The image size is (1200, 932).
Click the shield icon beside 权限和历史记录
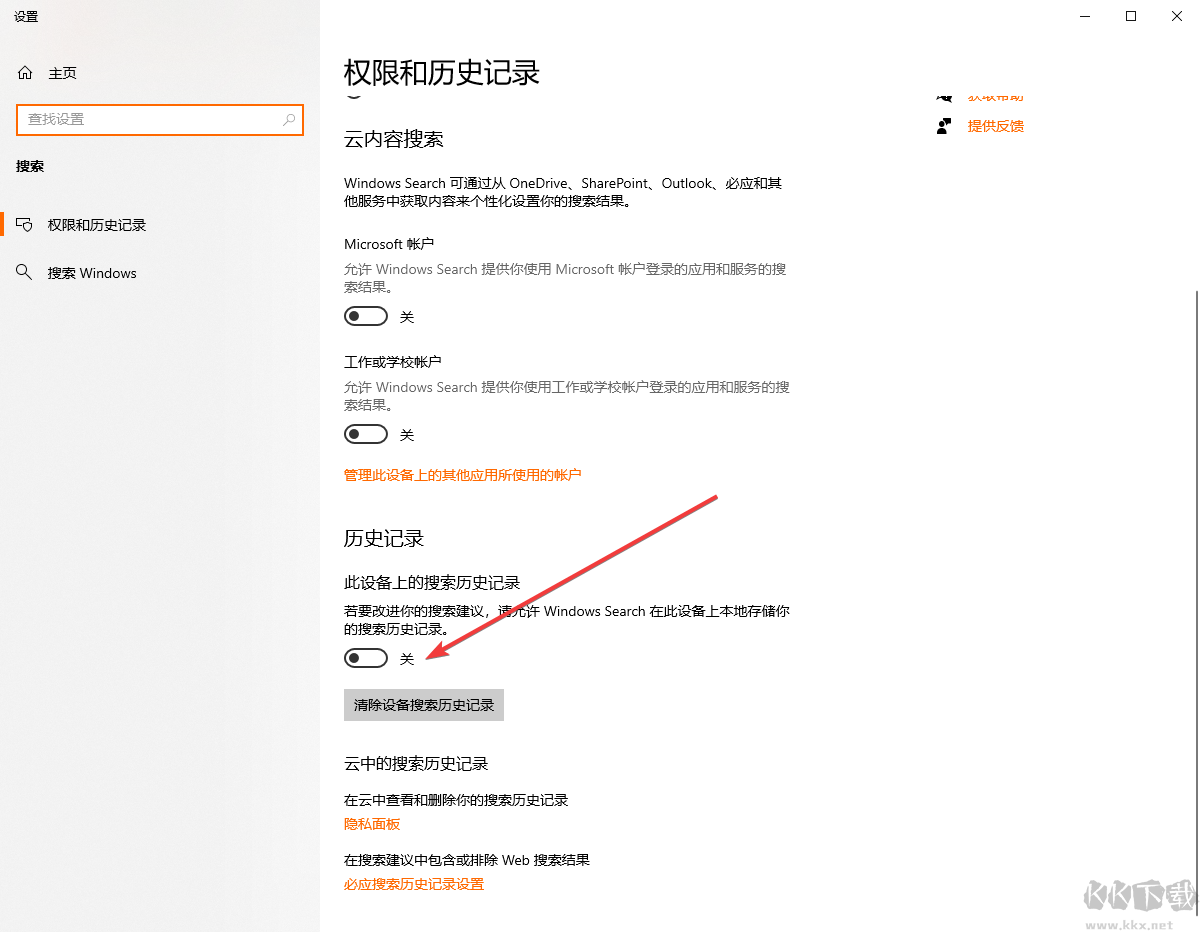point(24,224)
